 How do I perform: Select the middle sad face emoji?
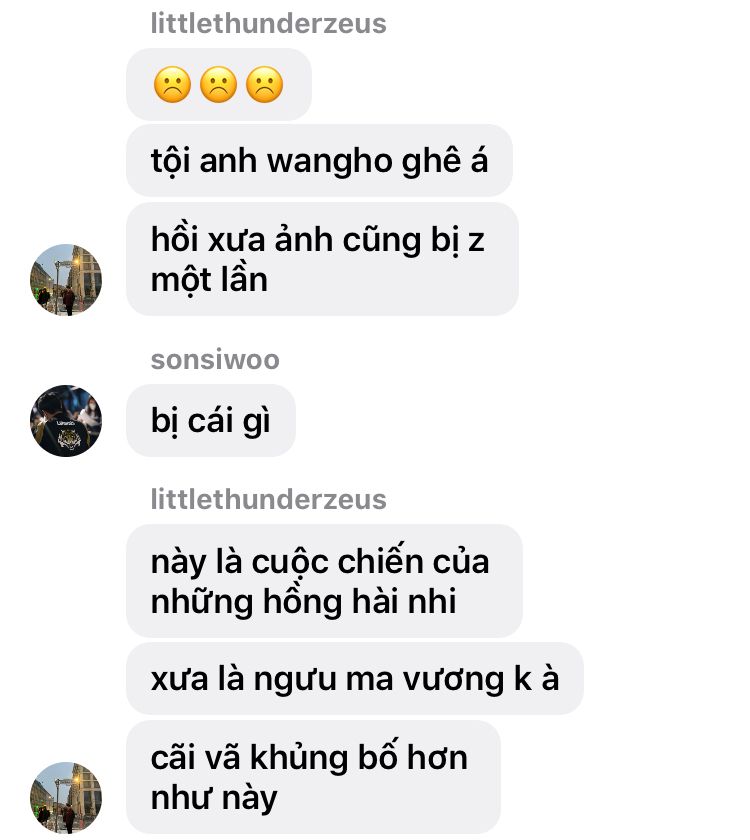pos(219,85)
